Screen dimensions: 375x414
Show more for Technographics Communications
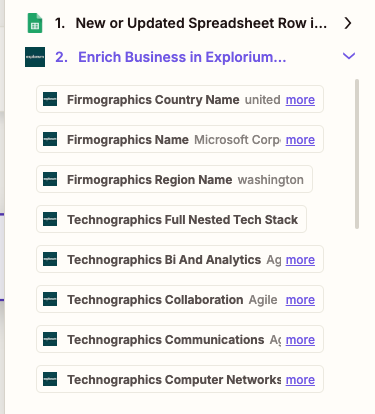(300, 340)
